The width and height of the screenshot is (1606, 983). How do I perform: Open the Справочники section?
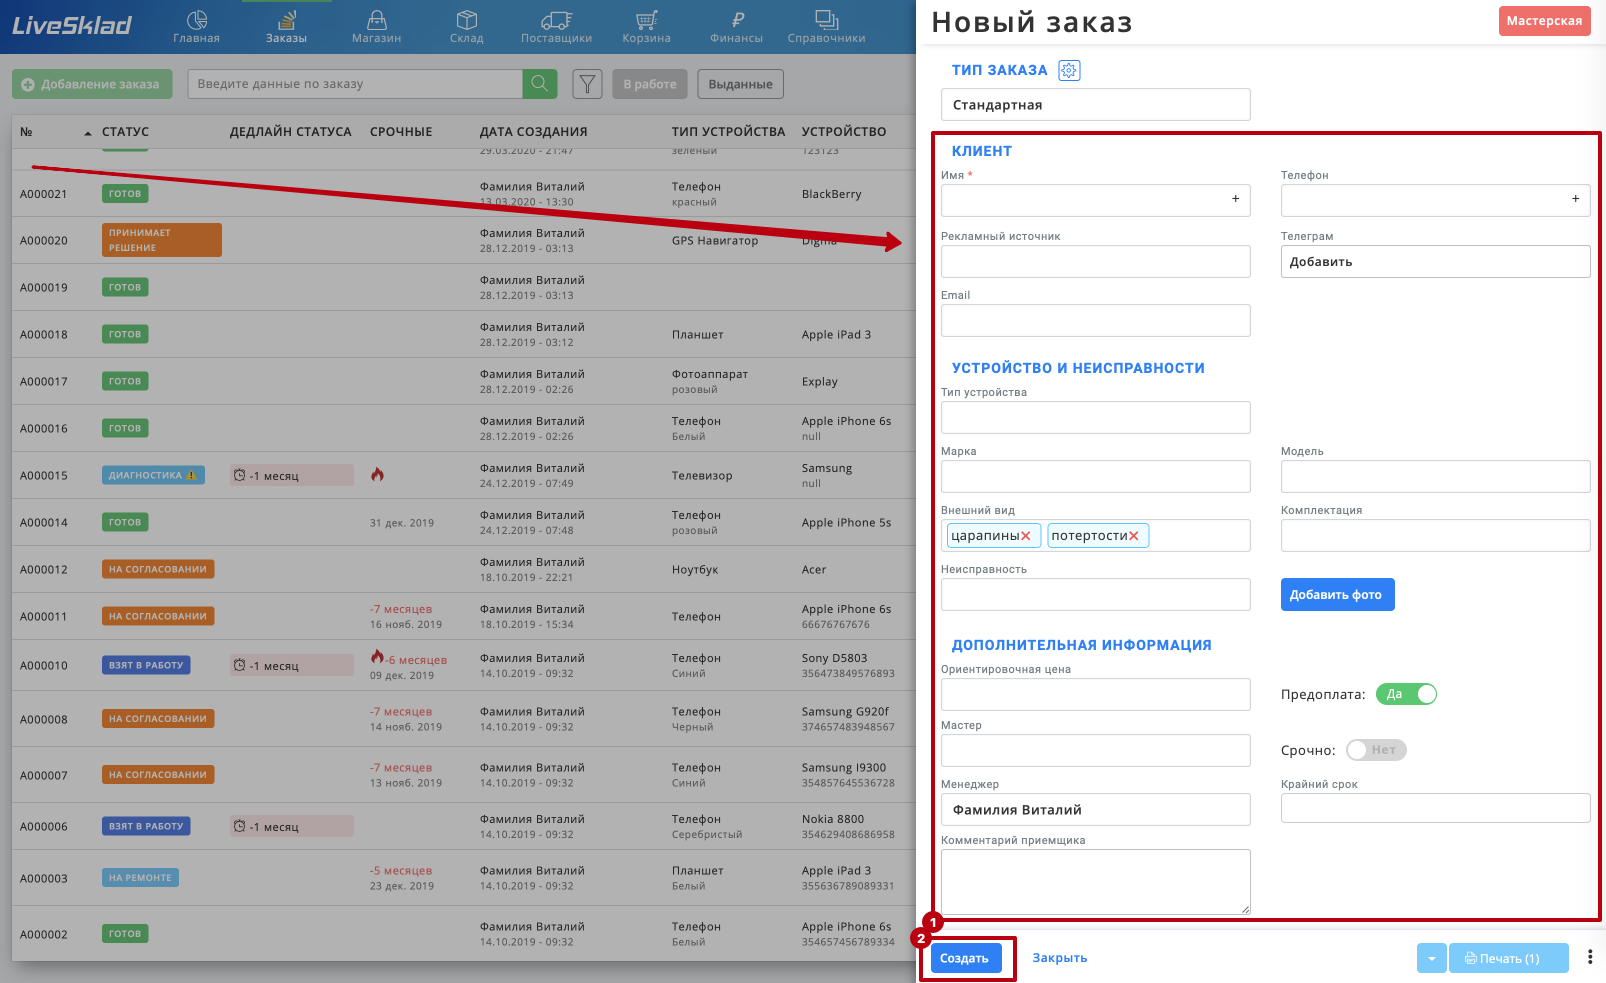pyautogui.click(x=826, y=27)
